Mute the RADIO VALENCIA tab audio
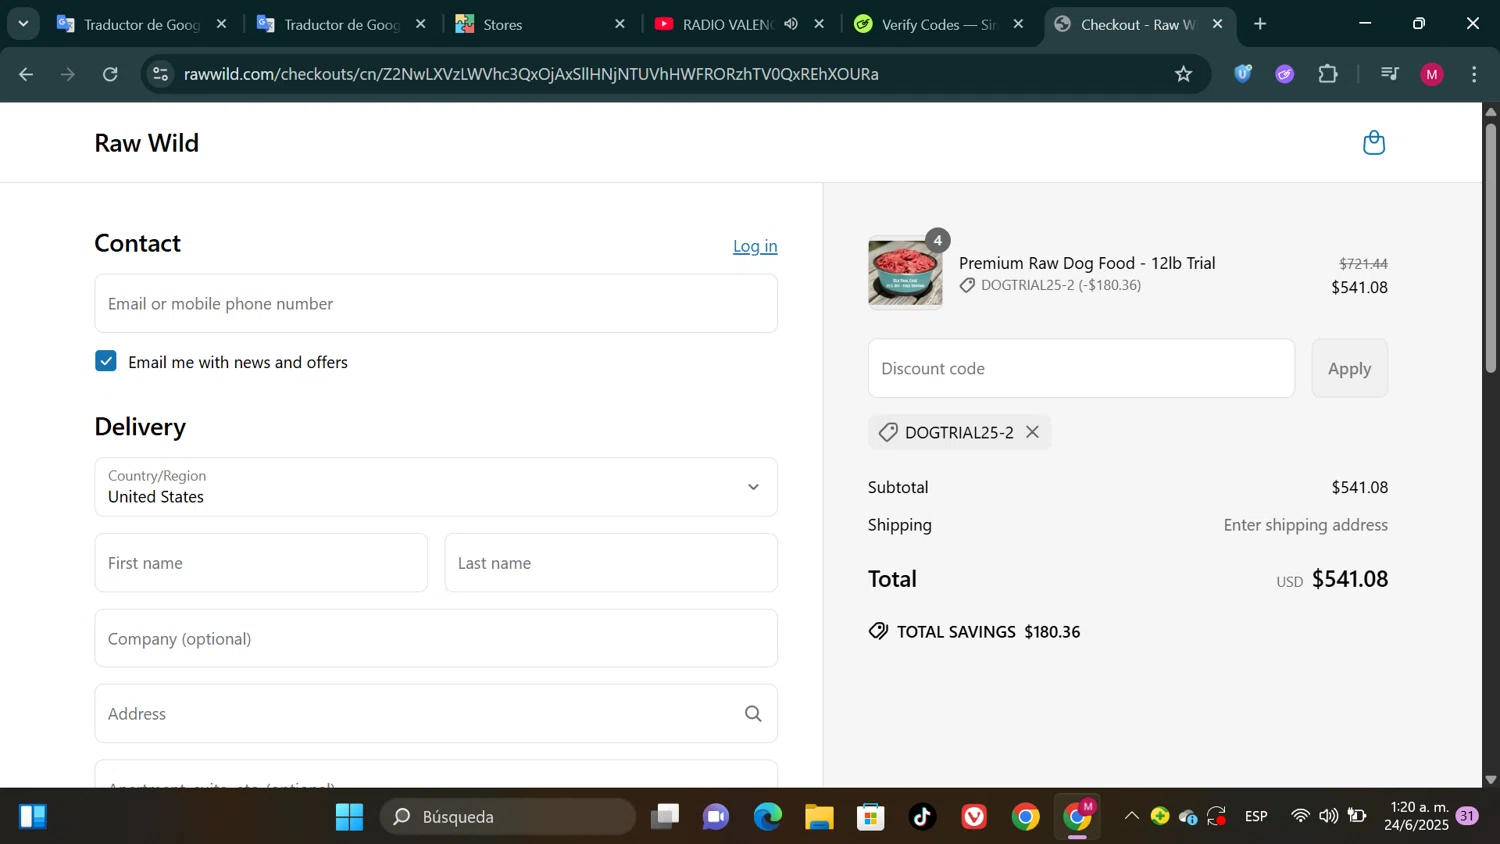The image size is (1500, 844). pos(791,24)
